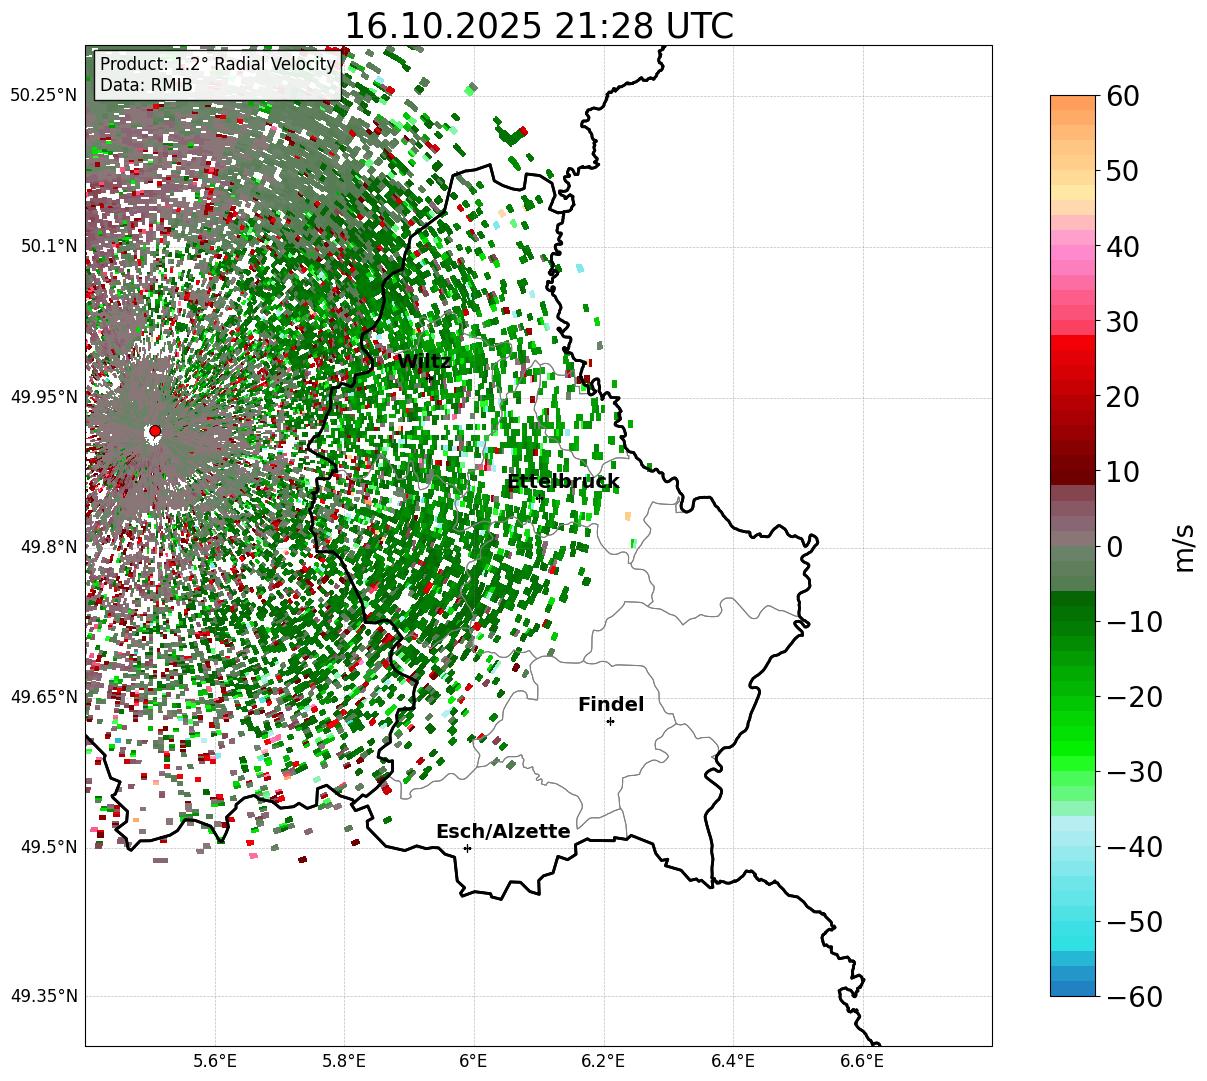This screenshot has width=1207, height=1081.
Task: Click the title 16.10.2025 21:28 UTC
Action: coord(539,26)
